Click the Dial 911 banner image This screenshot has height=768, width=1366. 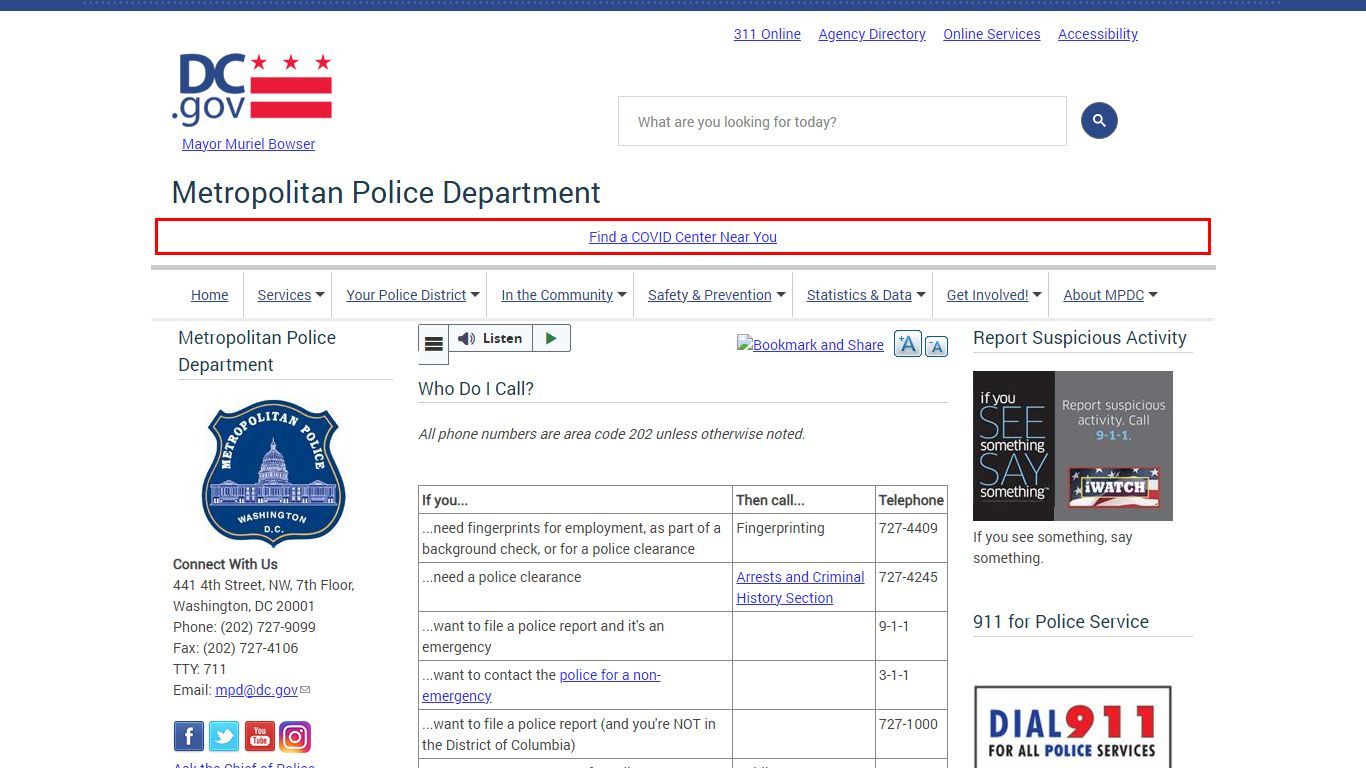(x=1073, y=726)
